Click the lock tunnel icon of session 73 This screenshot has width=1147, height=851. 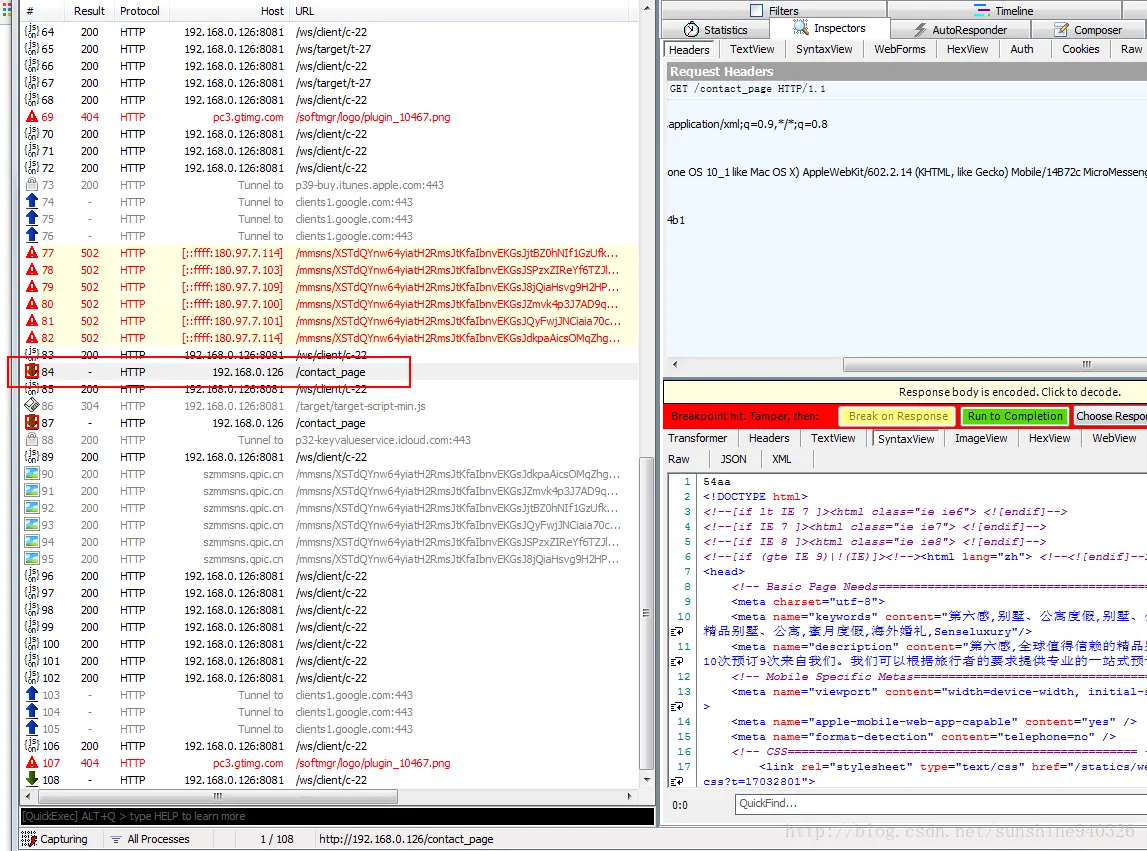pos(31,185)
